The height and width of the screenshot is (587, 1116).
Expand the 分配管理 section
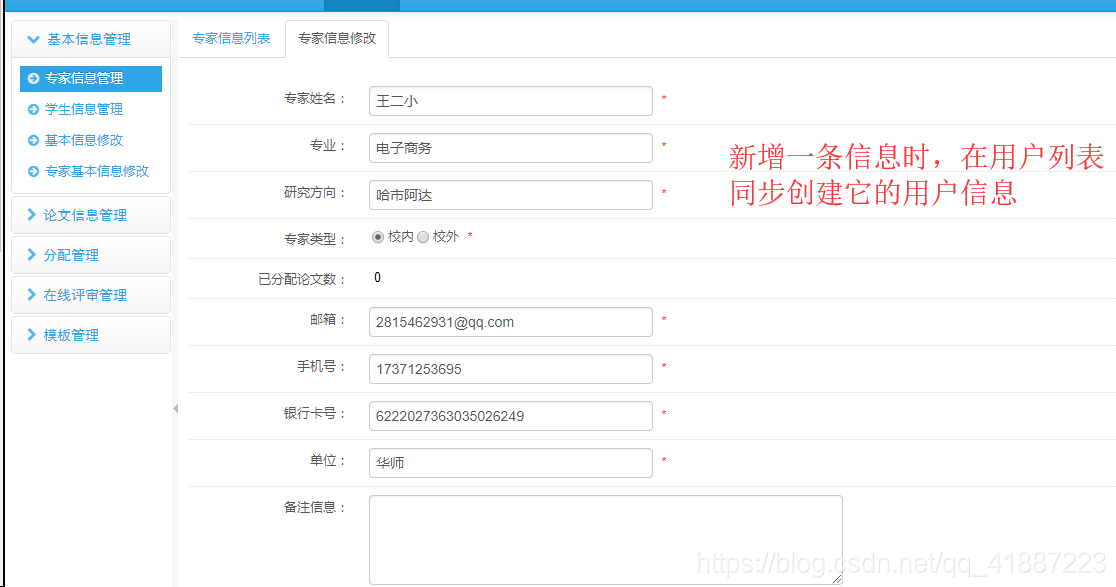tap(91, 255)
